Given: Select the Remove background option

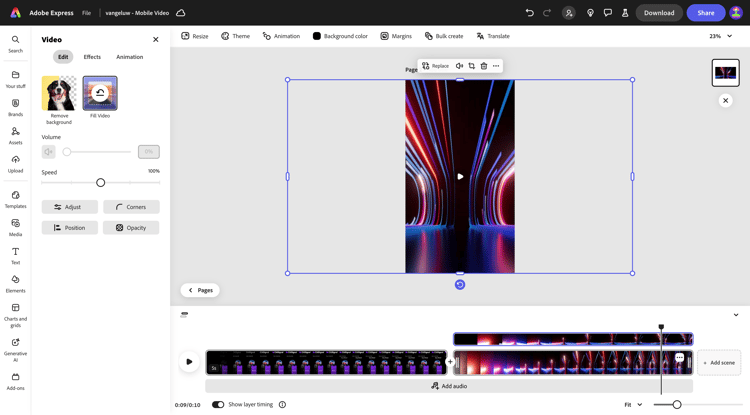Looking at the screenshot, I should pos(59,94).
